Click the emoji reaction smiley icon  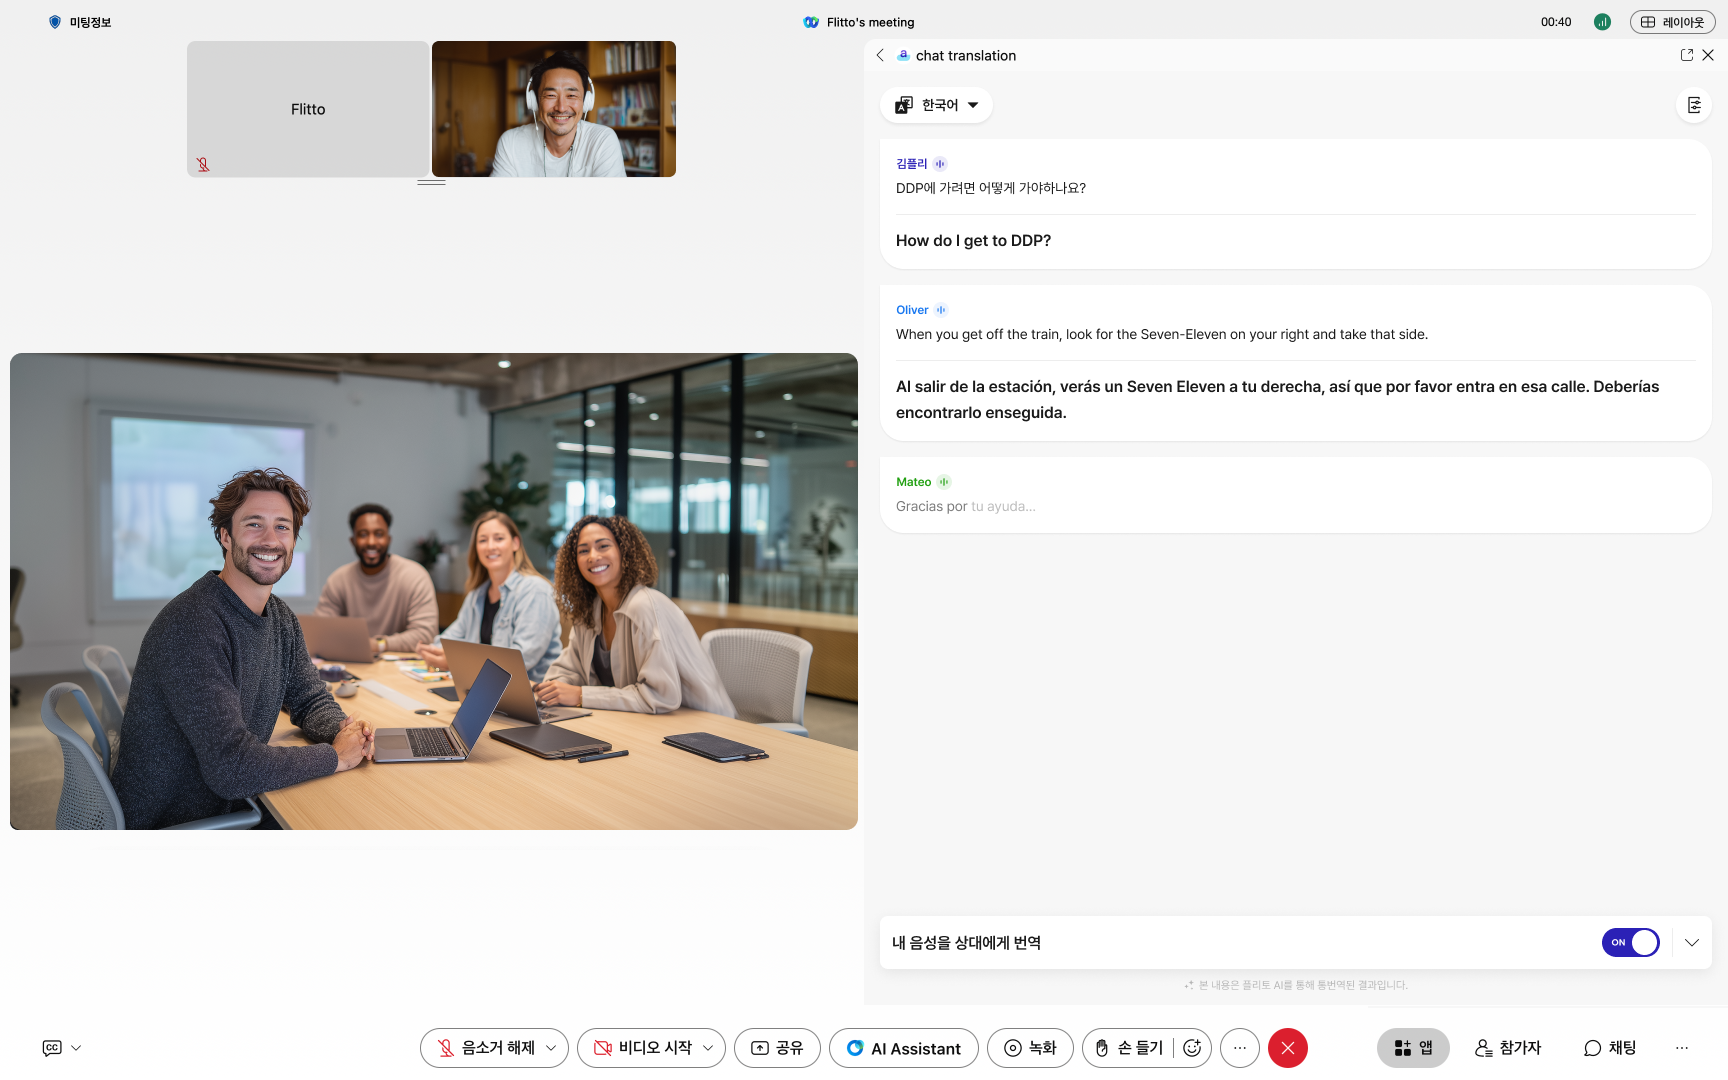click(x=1191, y=1048)
